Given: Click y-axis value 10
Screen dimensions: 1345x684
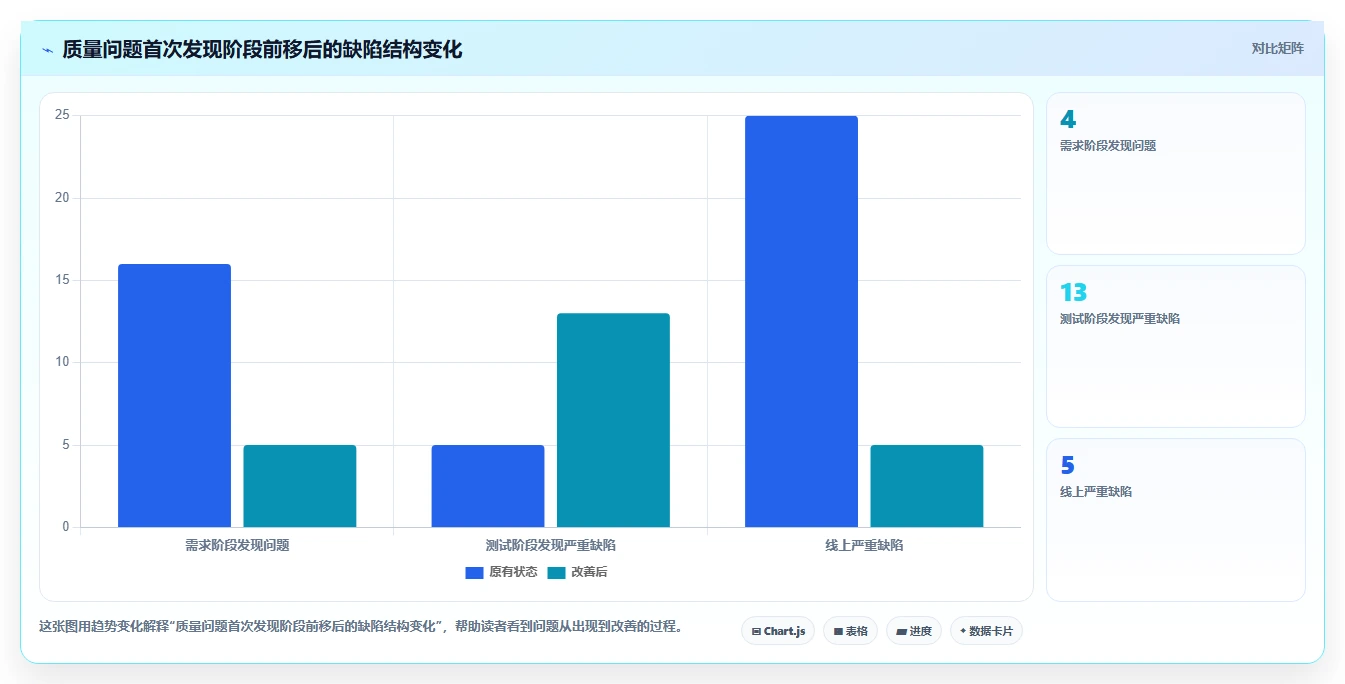Looking at the screenshot, I should 62,362.
